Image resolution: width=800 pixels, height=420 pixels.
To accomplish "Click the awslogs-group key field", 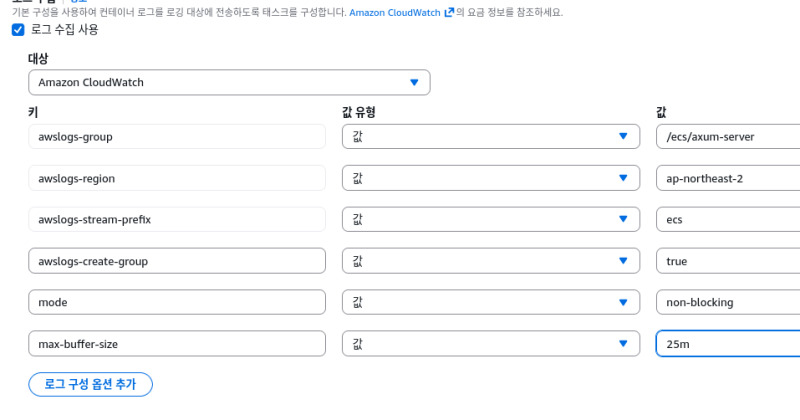I will click(177, 136).
